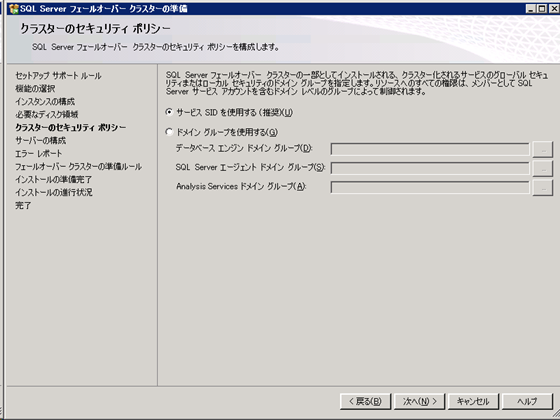This screenshot has height=420, width=560.
Task: Open help with the ヘルプ button
Action: (x=527, y=401)
